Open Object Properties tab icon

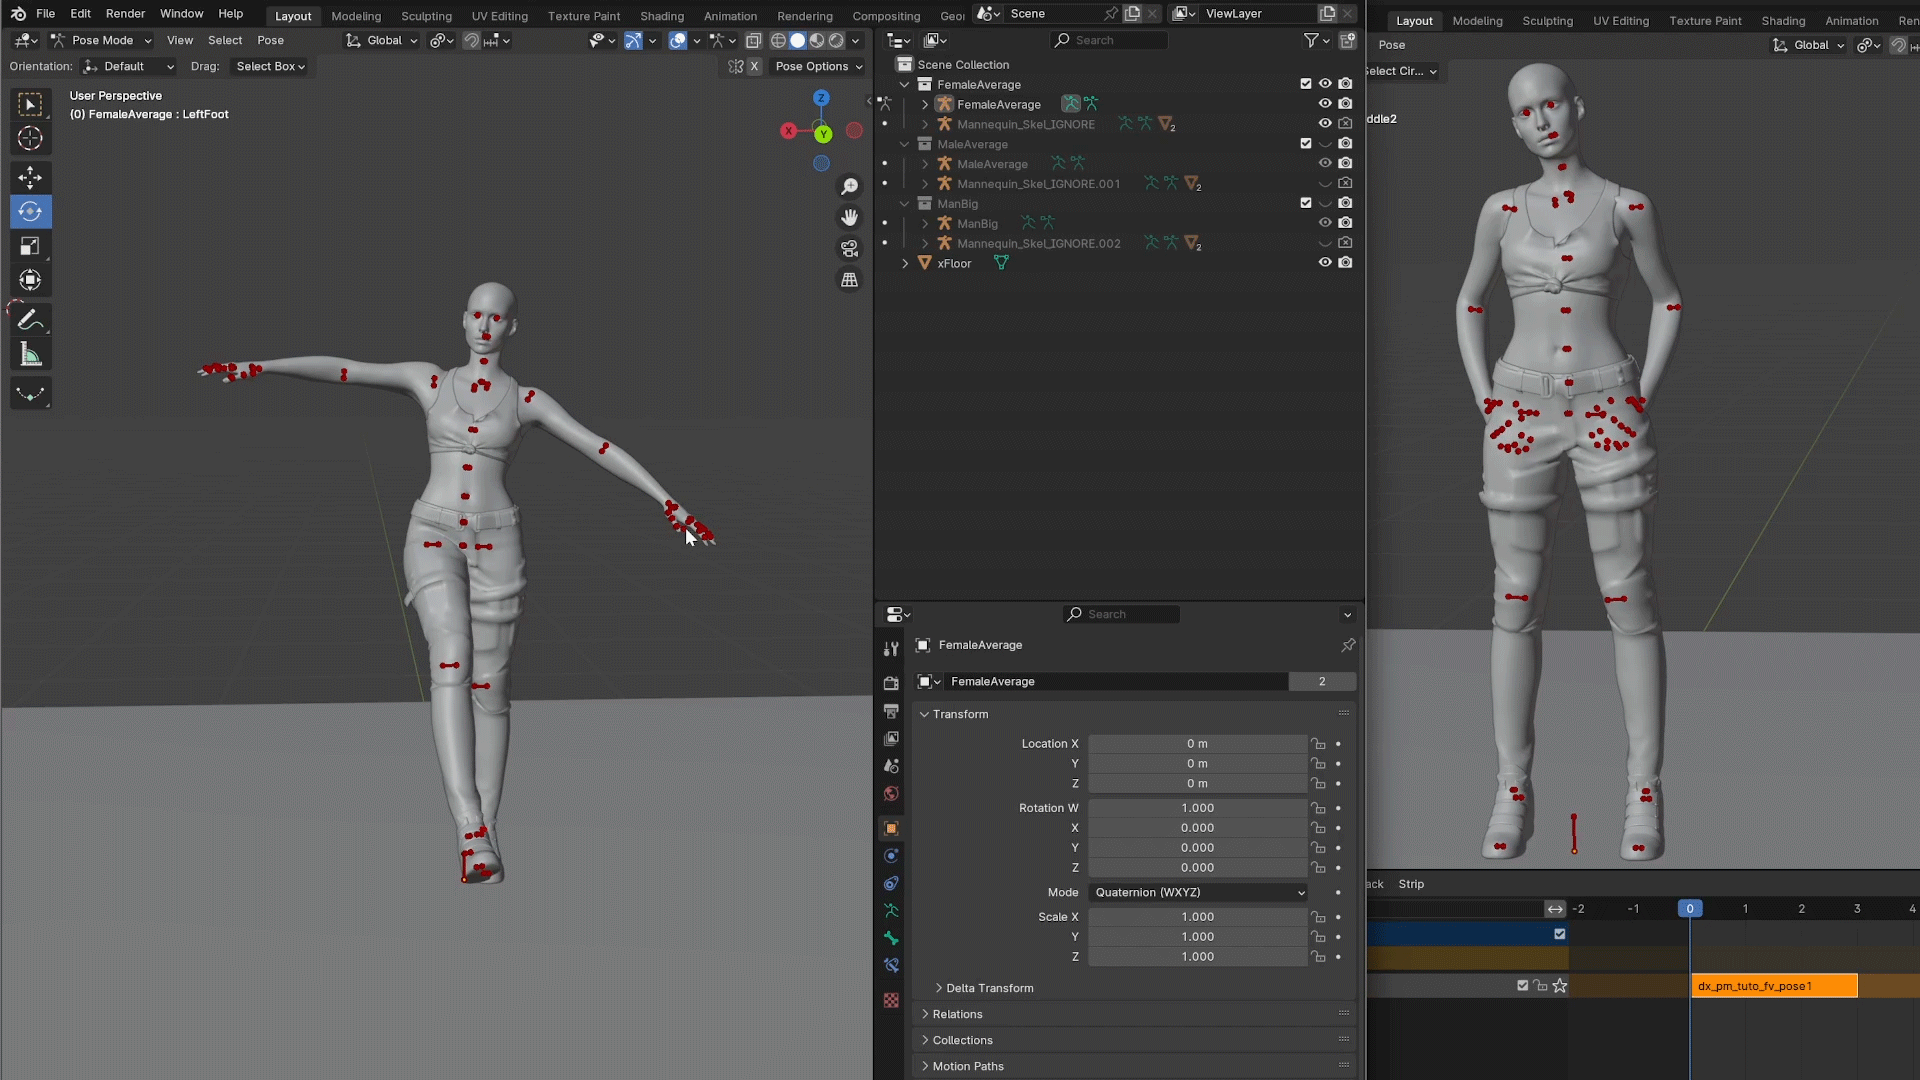pos(891,828)
